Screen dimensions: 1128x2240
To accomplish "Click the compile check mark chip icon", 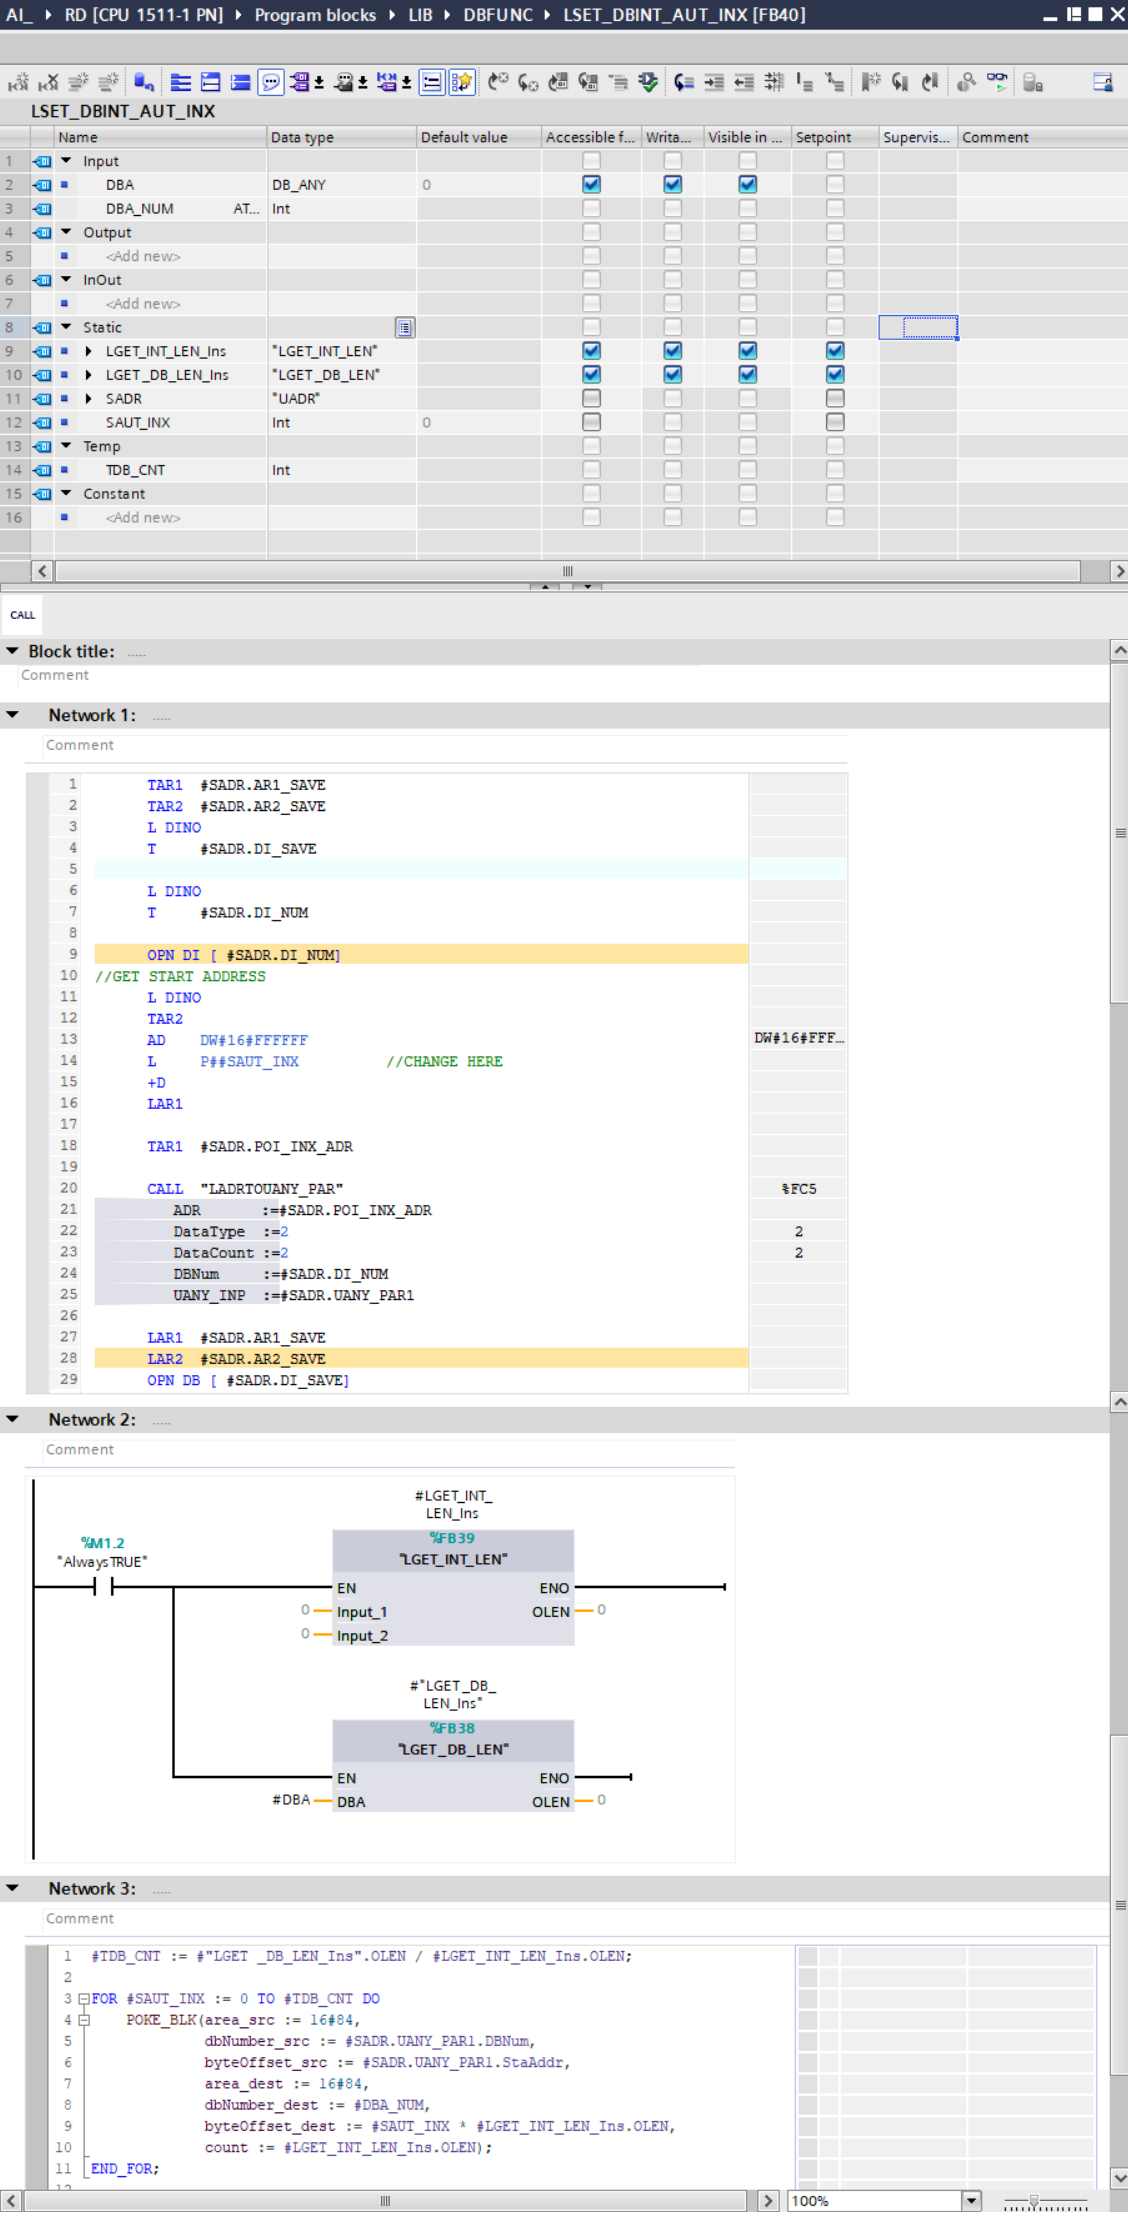I will pyautogui.click(x=648, y=83).
